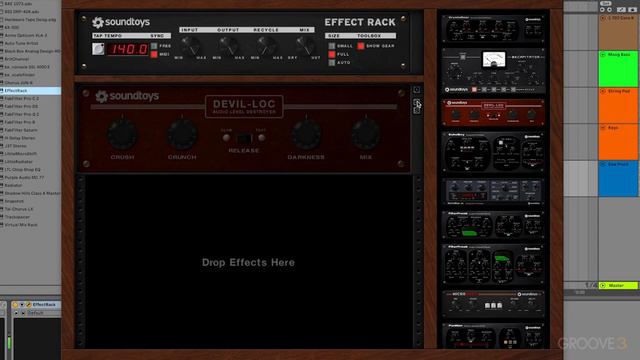Image resolution: width=640 pixels, height=360 pixels.
Task: Click the top side button of Devil-Loc slot
Action: pyautogui.click(x=417, y=90)
